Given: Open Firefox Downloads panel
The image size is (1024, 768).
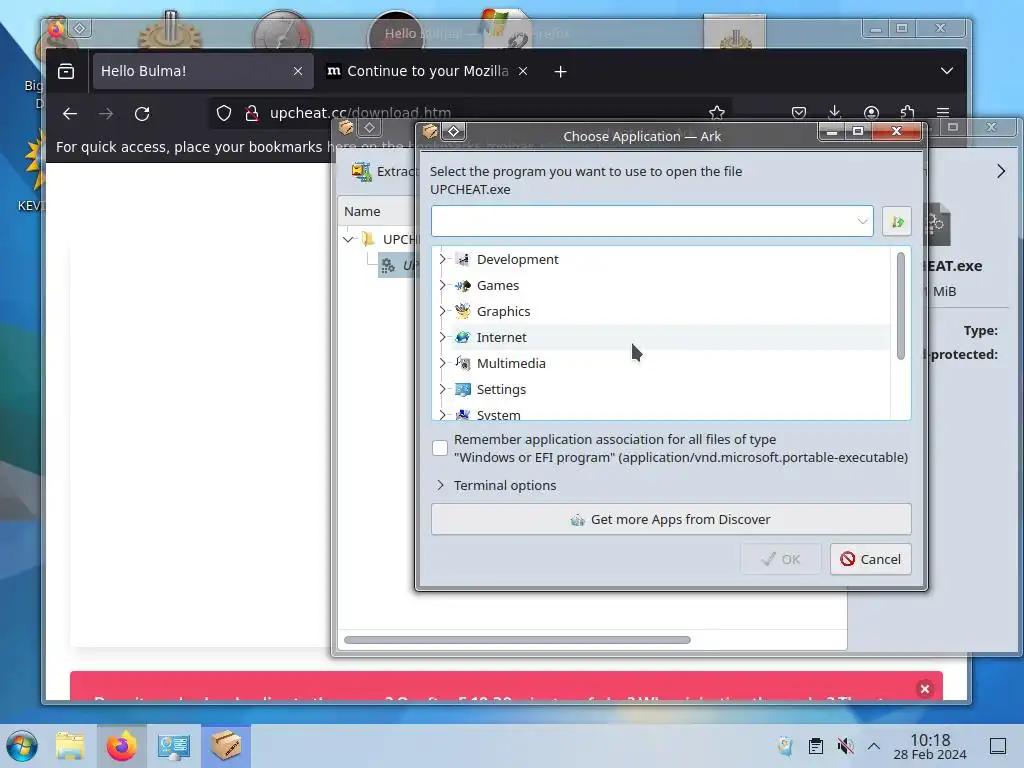Looking at the screenshot, I should (835, 112).
